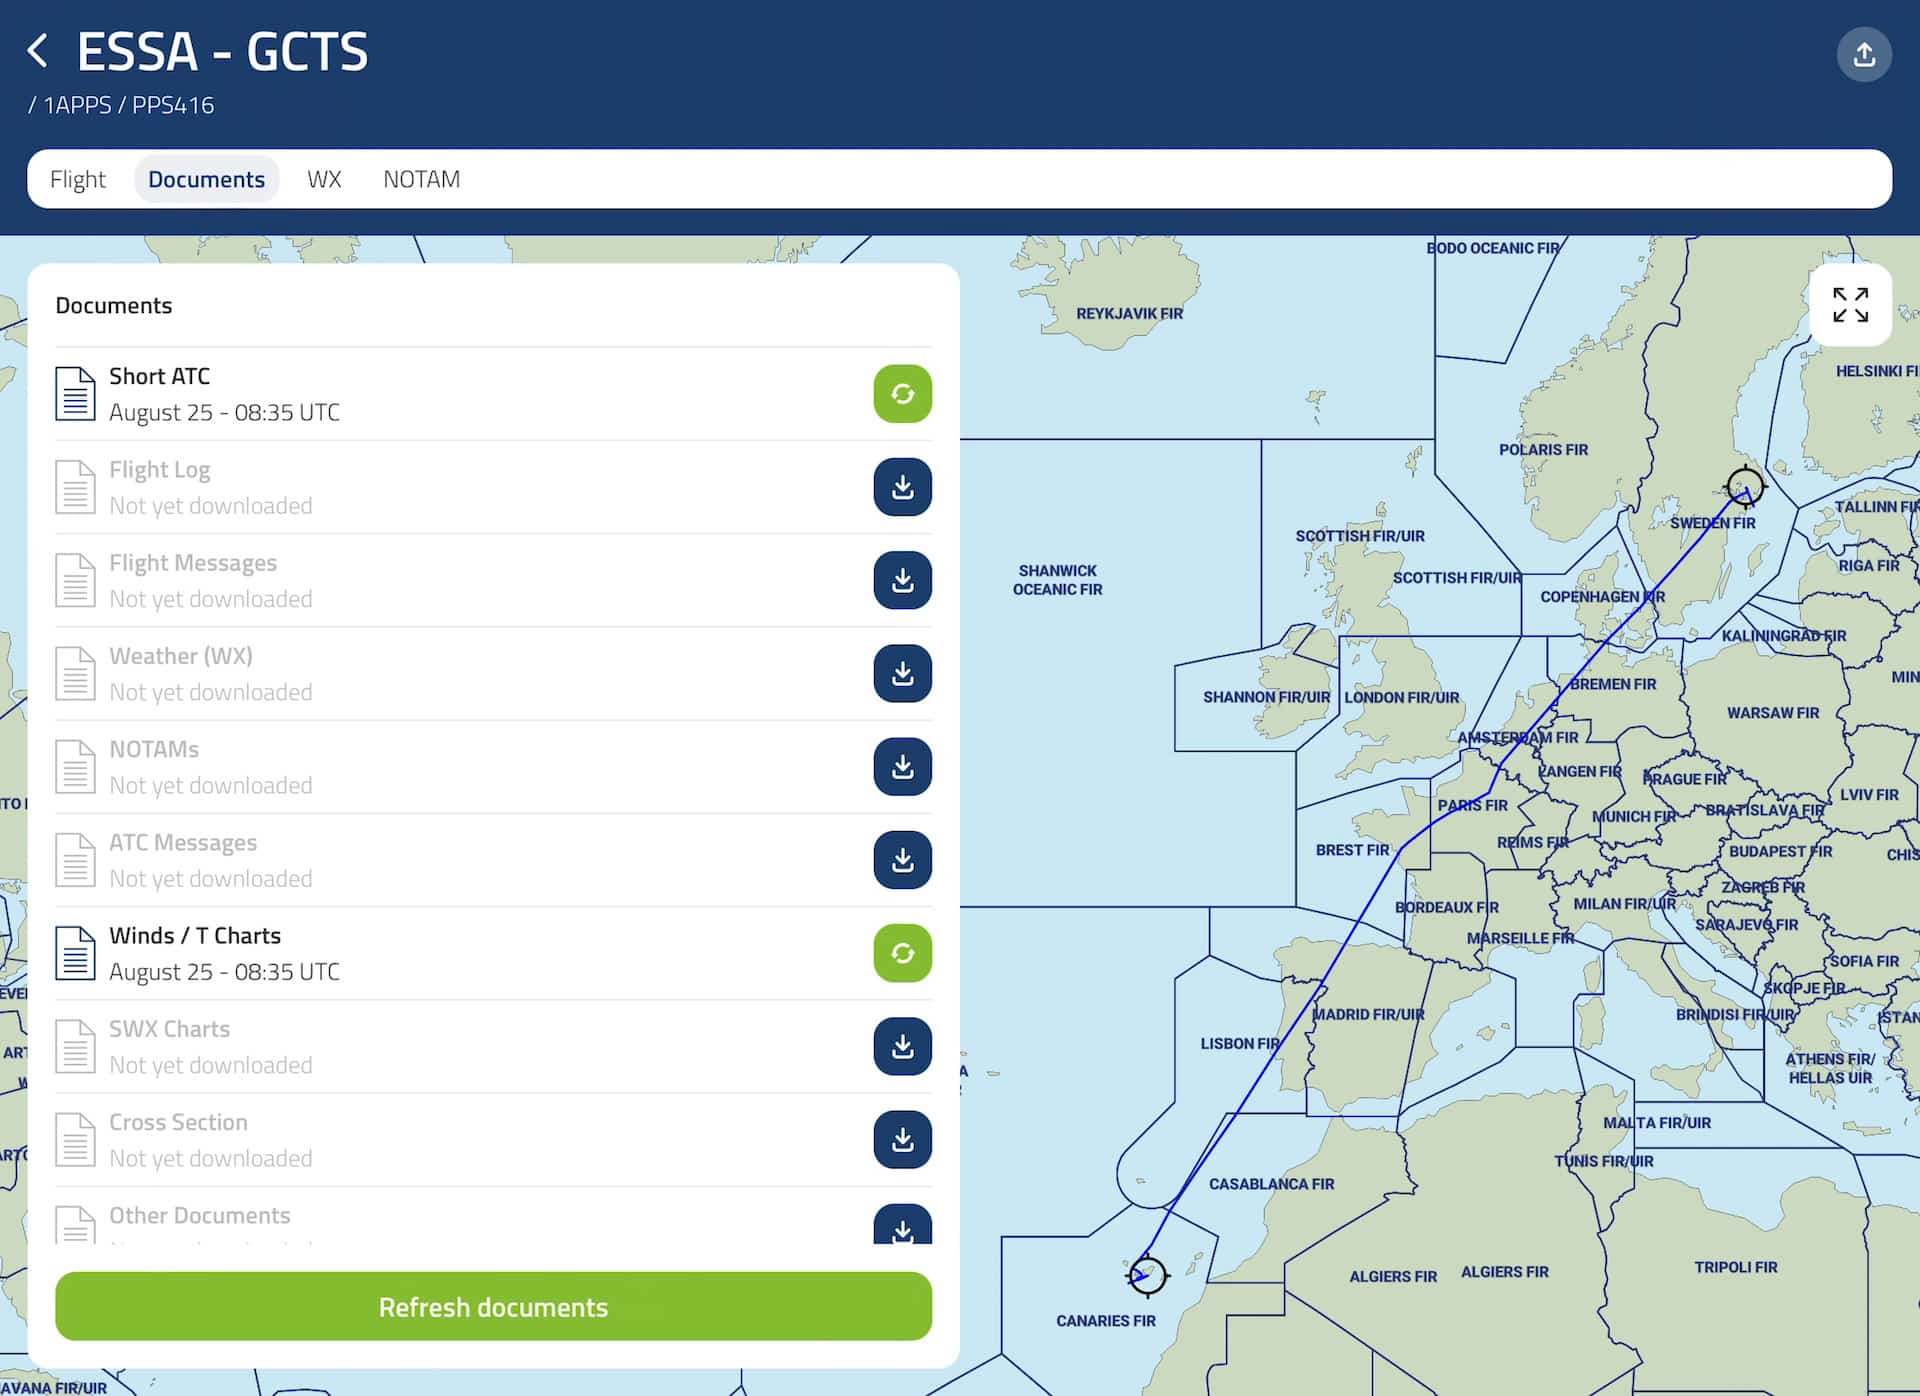Click the Flight Log title
Image resolution: width=1920 pixels, height=1396 pixels.
159,469
